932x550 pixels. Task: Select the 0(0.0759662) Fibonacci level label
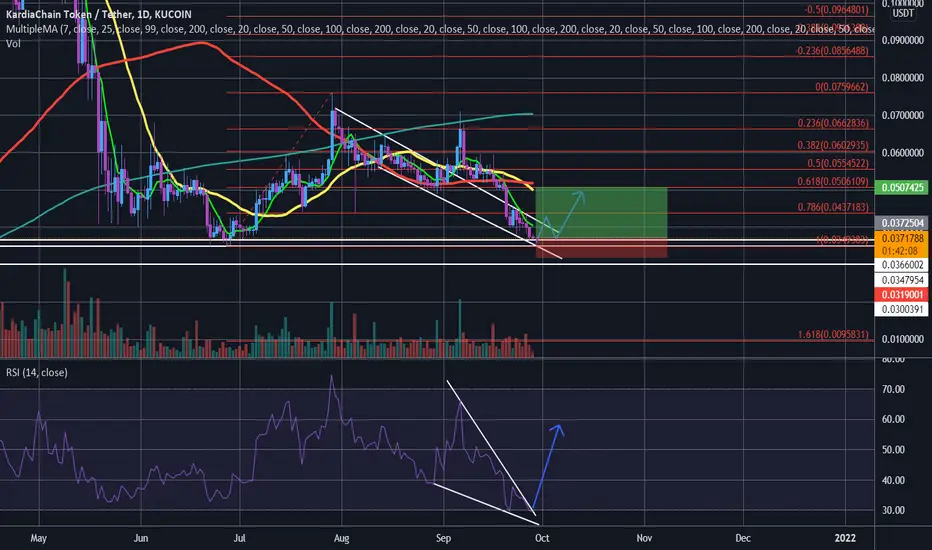[842, 87]
